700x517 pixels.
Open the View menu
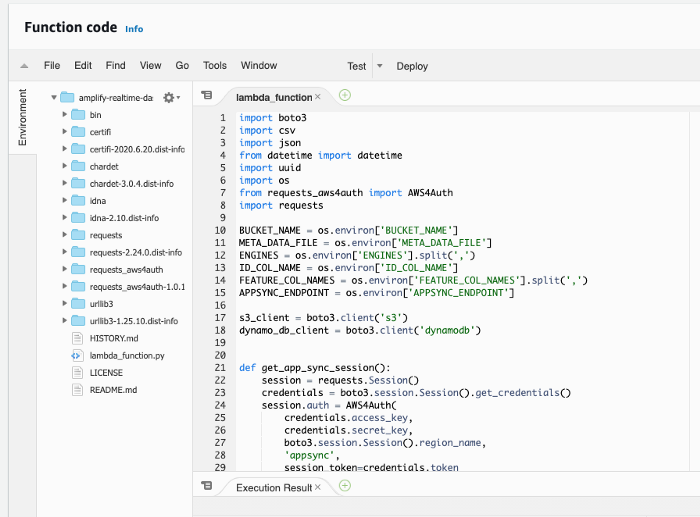(150, 66)
